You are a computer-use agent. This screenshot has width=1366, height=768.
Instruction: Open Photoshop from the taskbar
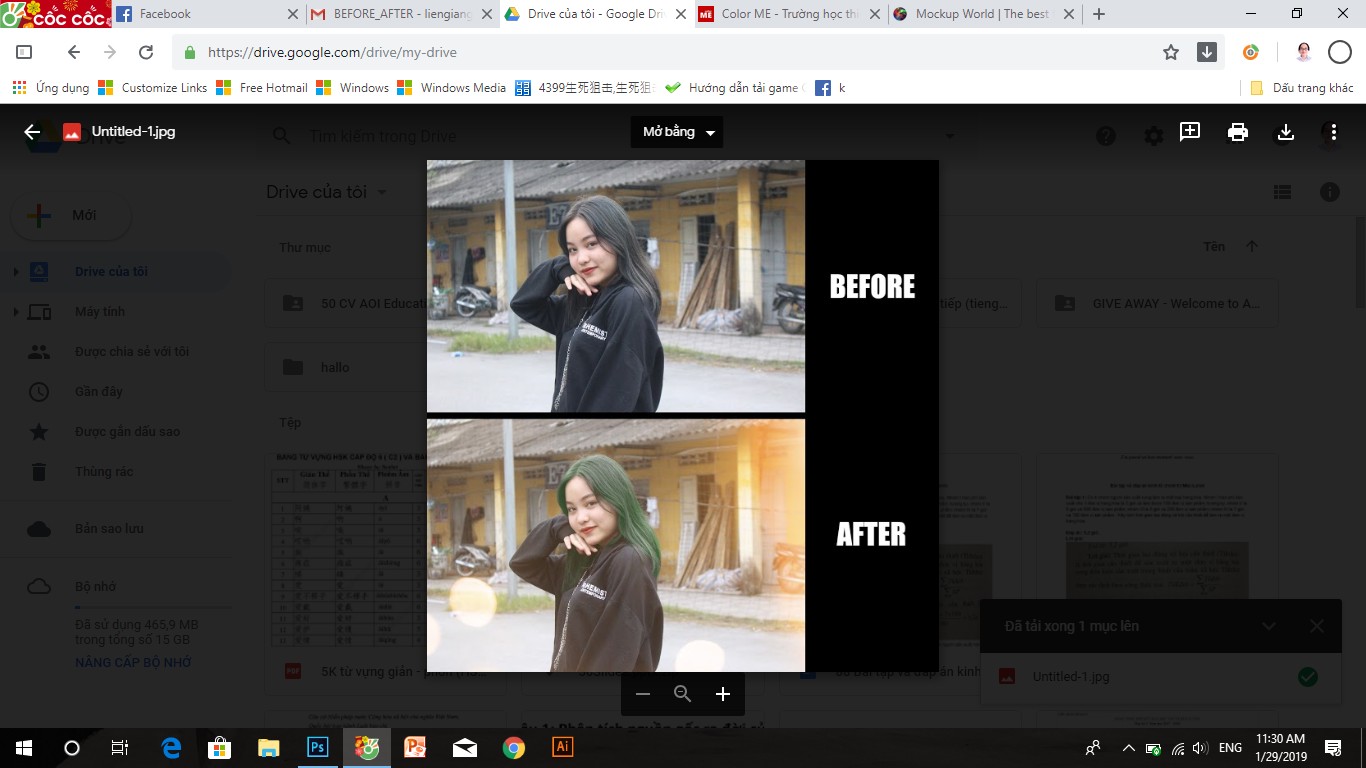[318, 747]
